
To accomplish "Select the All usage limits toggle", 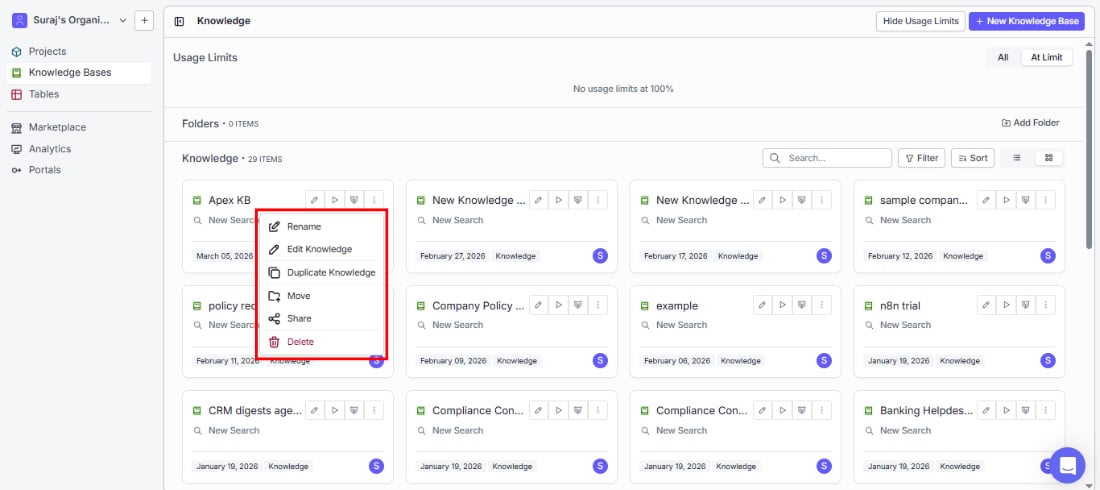I will tap(1003, 58).
